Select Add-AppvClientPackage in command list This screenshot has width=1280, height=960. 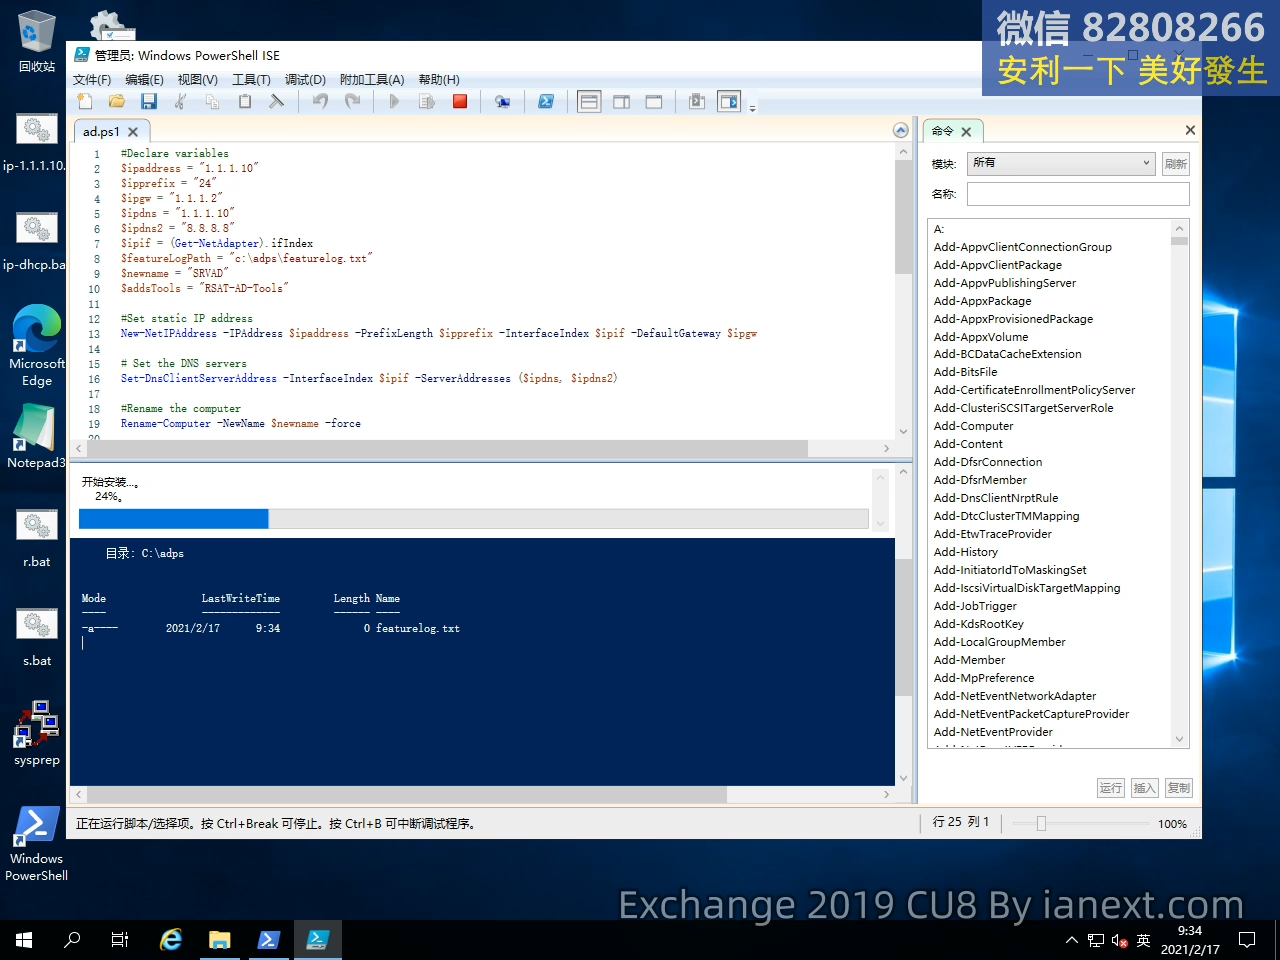[998, 265]
